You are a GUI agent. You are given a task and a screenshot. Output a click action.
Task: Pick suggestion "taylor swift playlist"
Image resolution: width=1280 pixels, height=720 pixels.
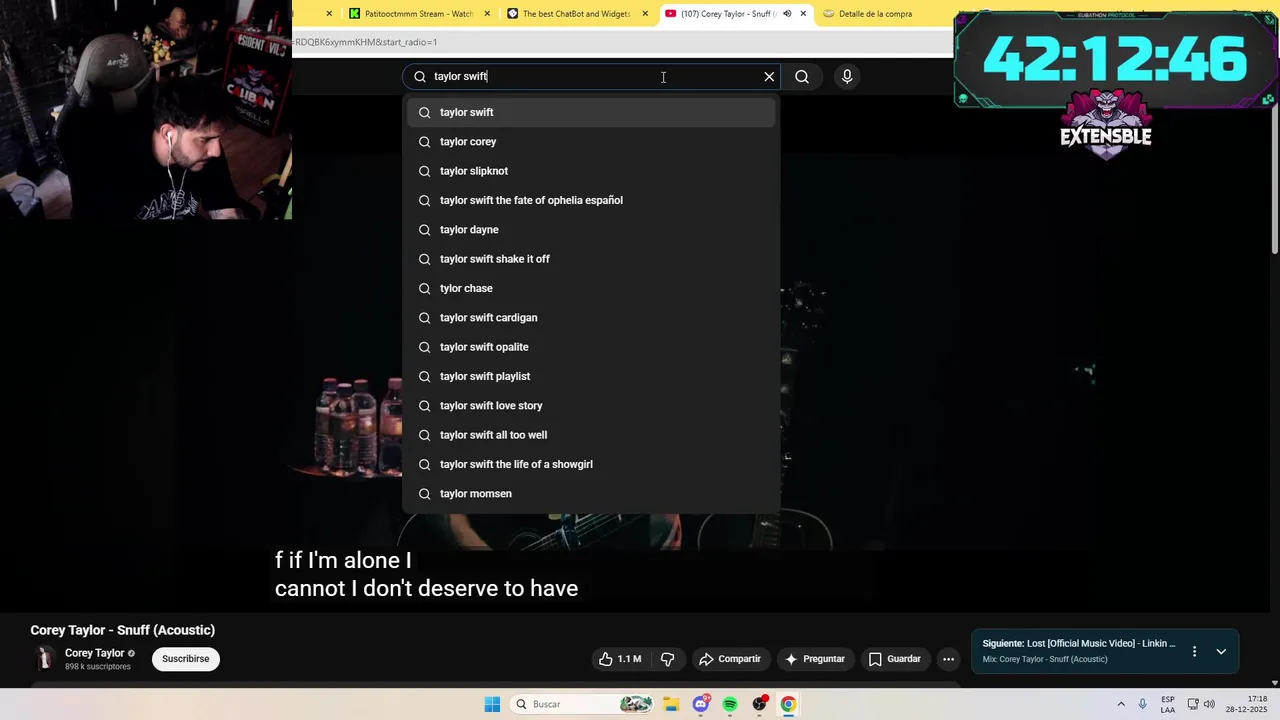tap(591, 376)
